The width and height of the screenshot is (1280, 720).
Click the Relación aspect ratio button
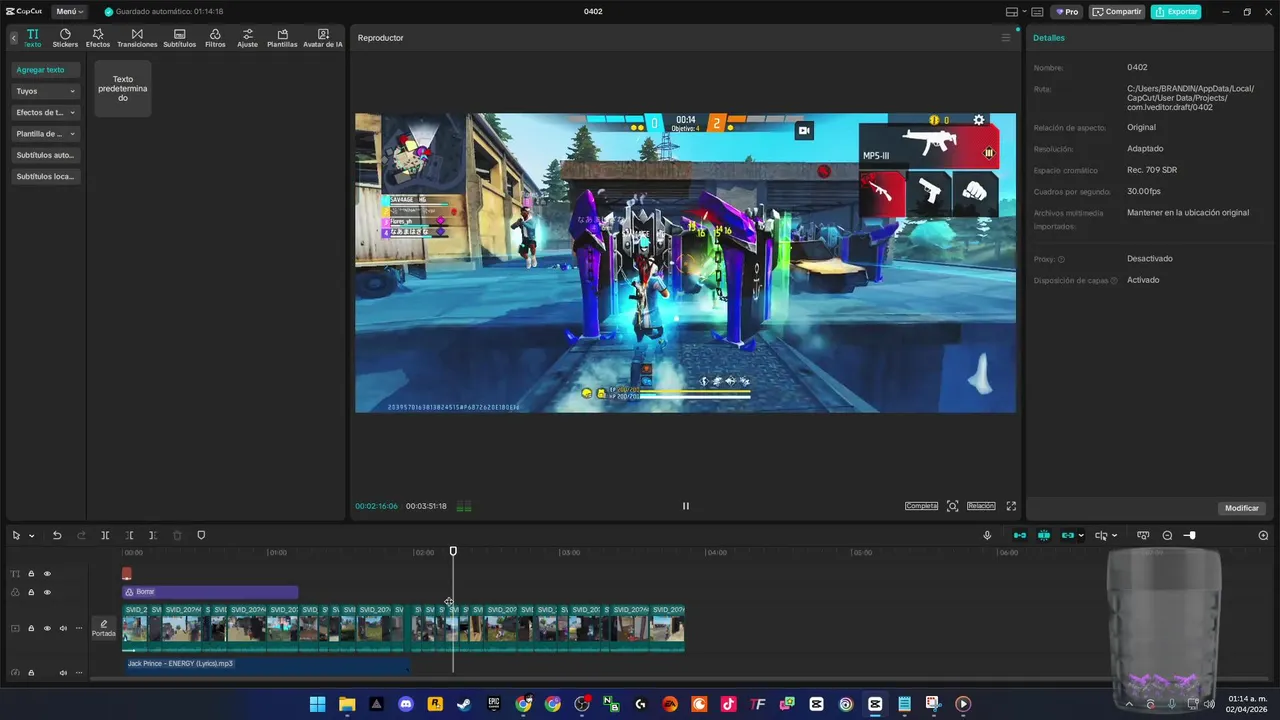tap(981, 506)
